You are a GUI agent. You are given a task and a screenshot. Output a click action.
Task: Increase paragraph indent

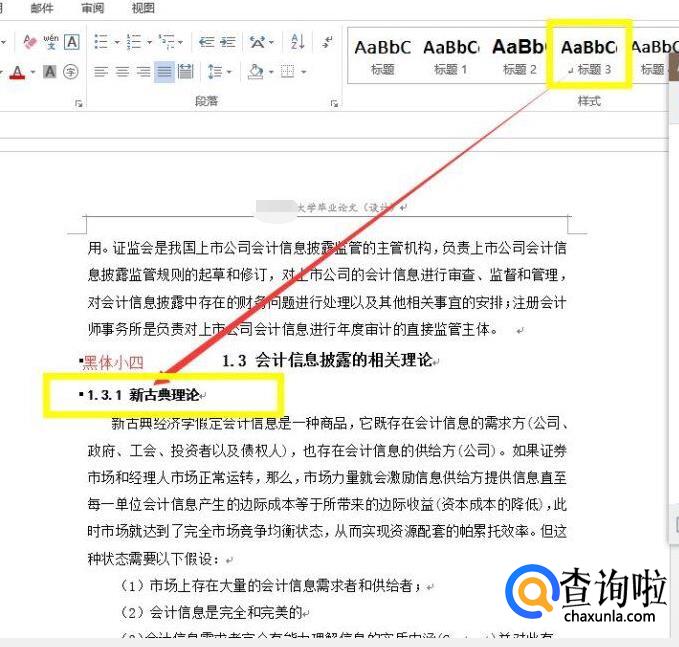[x=228, y=42]
